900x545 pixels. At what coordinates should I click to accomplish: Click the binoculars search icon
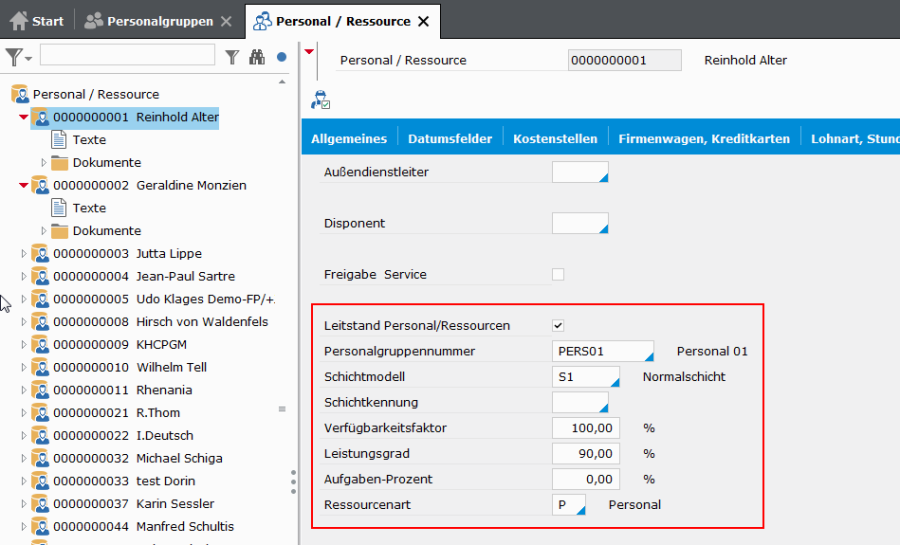point(257,57)
